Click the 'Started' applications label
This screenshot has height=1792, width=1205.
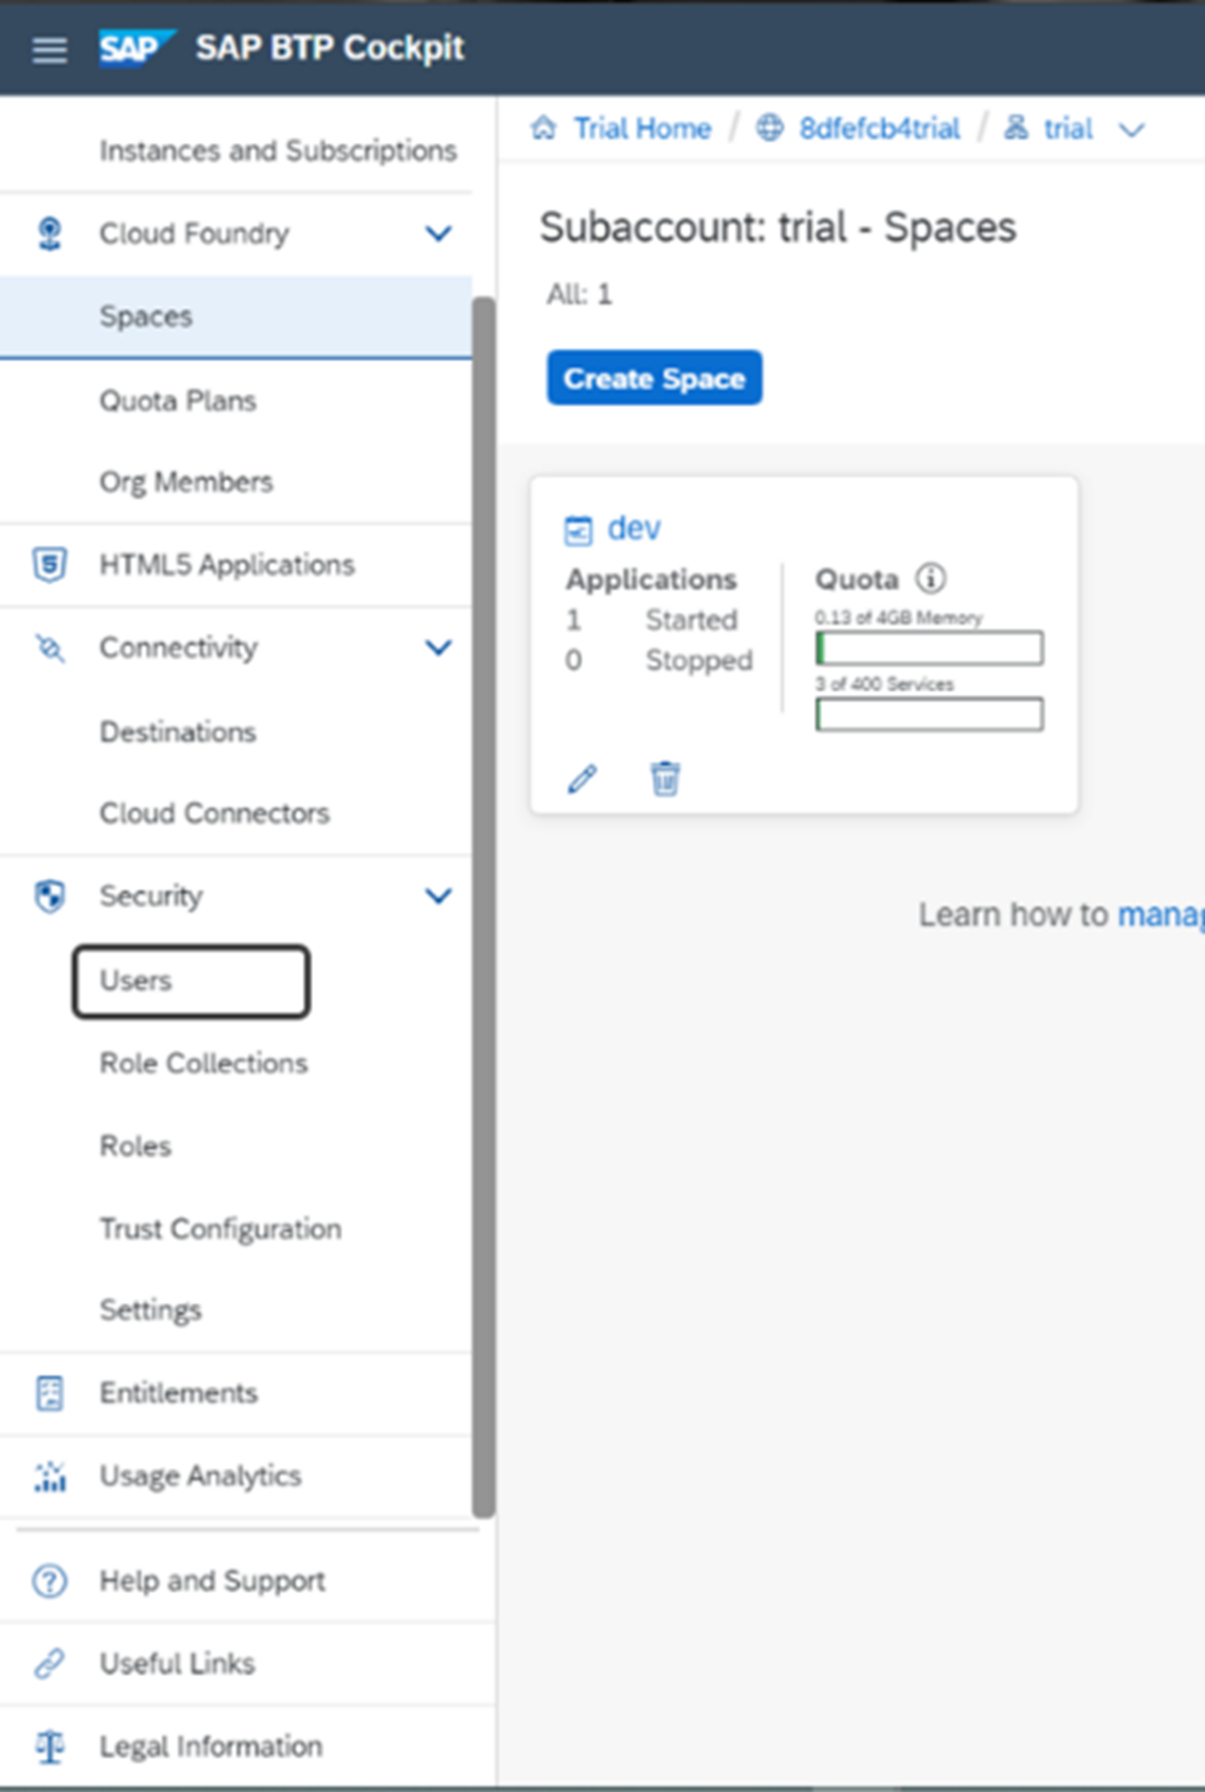click(x=691, y=620)
